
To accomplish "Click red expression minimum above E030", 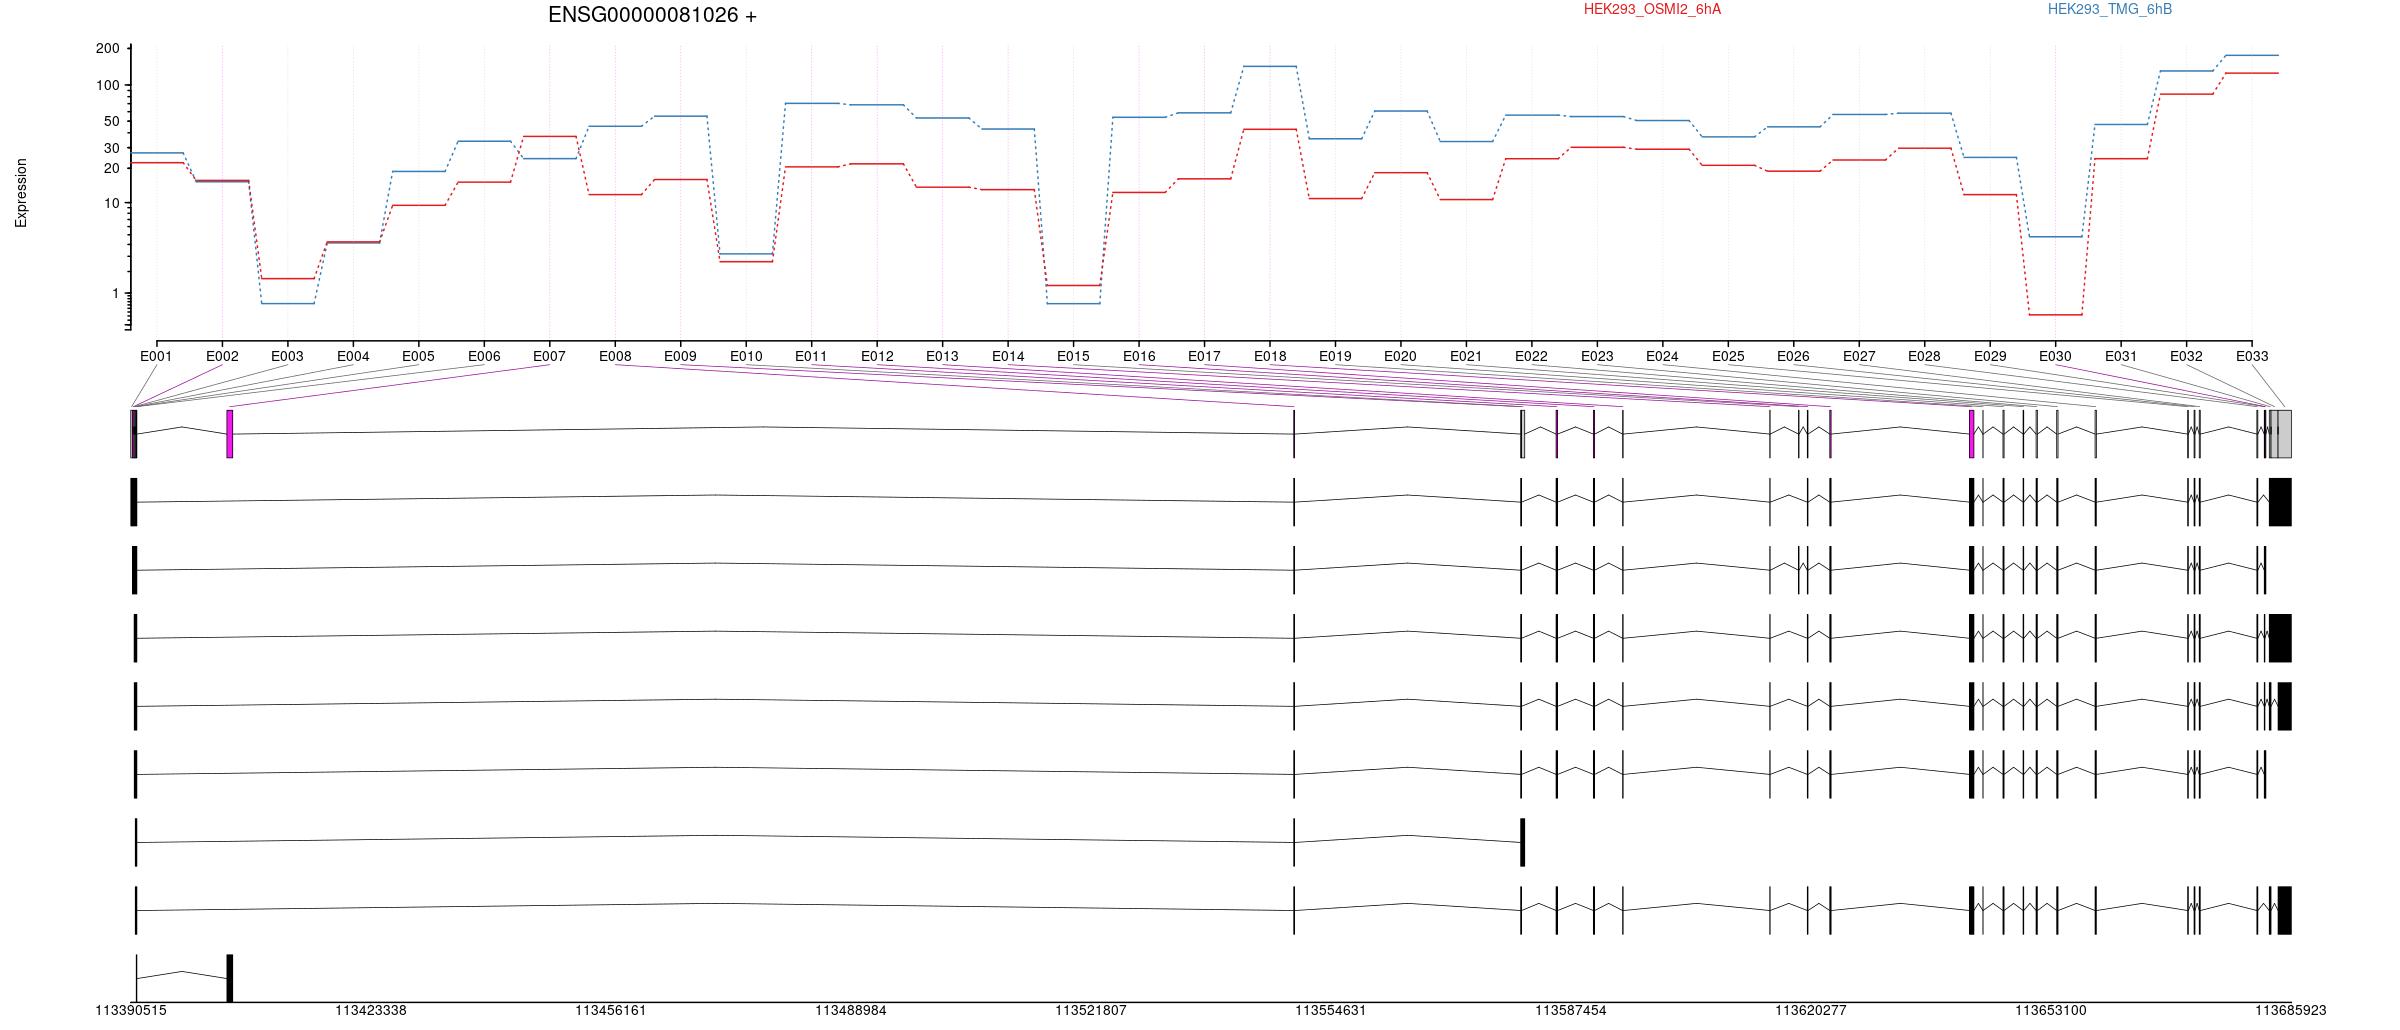I will (2055, 315).
